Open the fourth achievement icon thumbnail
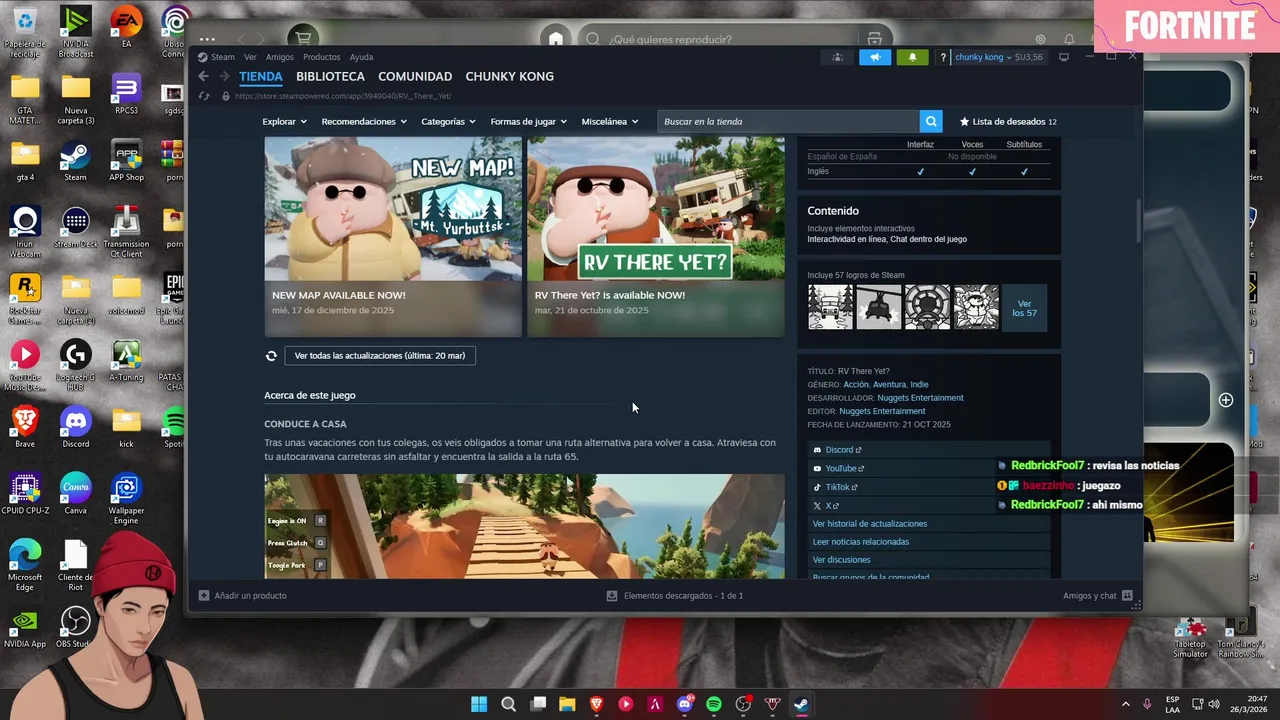 [x=976, y=307]
